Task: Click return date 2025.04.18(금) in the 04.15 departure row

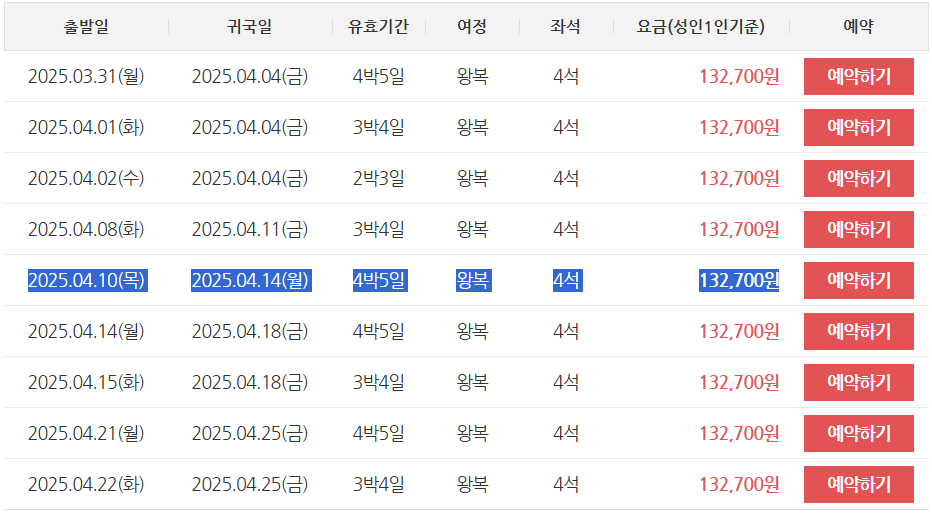Action: 250,382
